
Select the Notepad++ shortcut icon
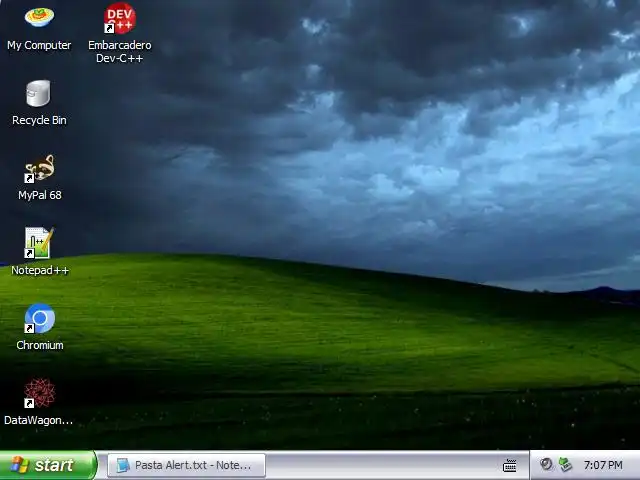tap(39, 243)
